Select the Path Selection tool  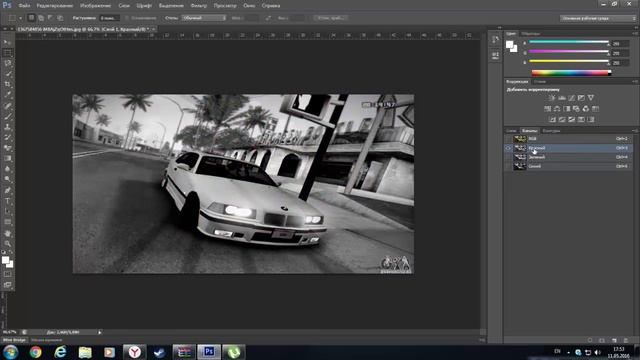tap(8, 211)
